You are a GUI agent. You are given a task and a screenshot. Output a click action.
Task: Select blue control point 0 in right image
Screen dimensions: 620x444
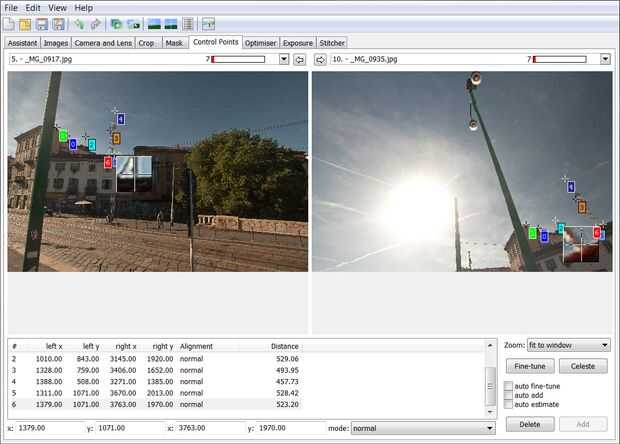(x=544, y=236)
